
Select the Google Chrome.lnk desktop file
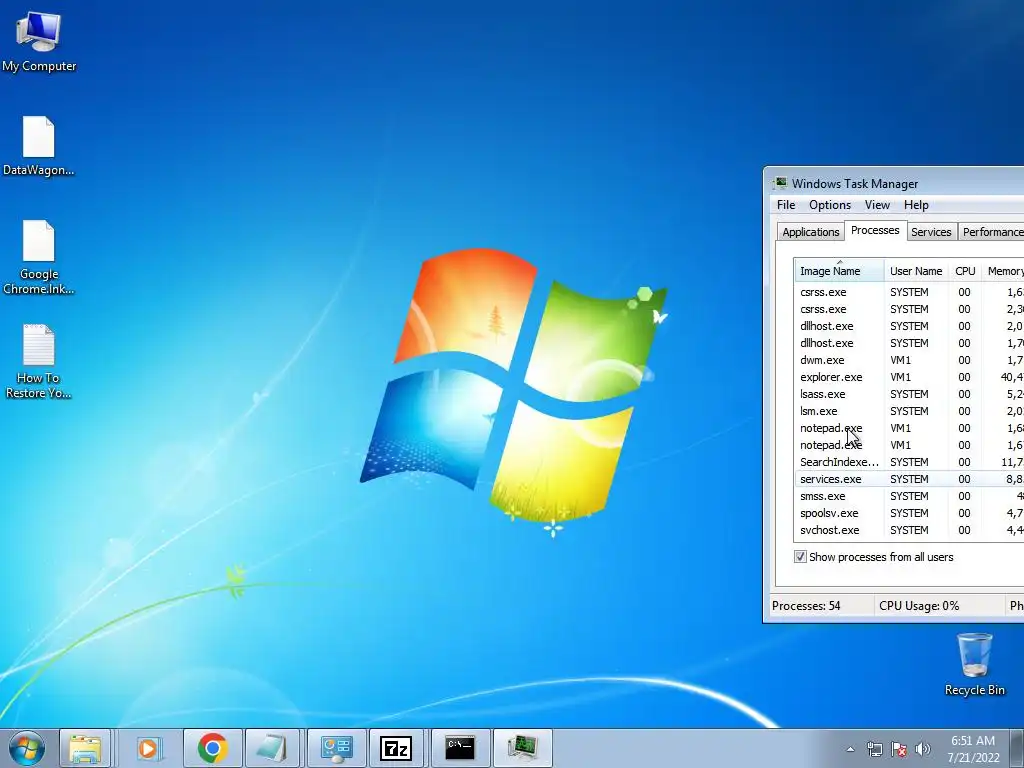pyautogui.click(x=39, y=257)
